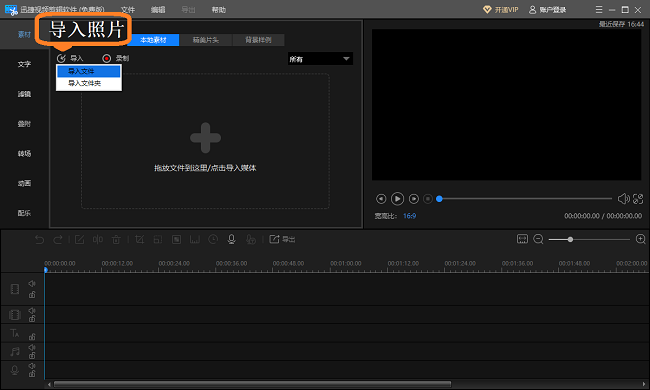Viewport: 650px width, 390px height.
Task: Lock the main video track
Action: pyautogui.click(x=32, y=295)
